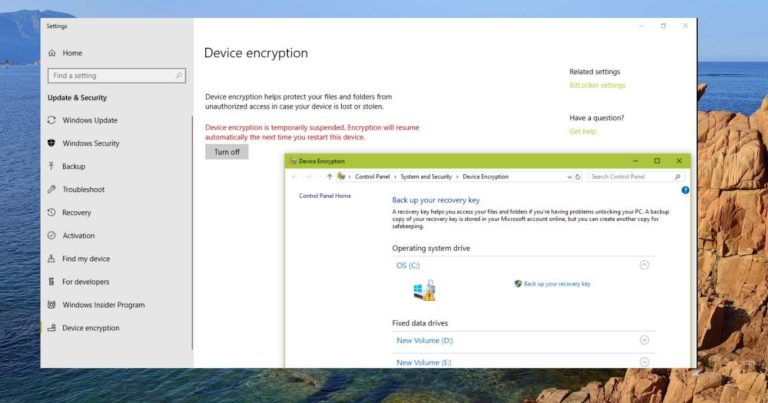Image resolution: width=768 pixels, height=403 pixels.
Task: Click the Turn off button
Action: click(227, 152)
